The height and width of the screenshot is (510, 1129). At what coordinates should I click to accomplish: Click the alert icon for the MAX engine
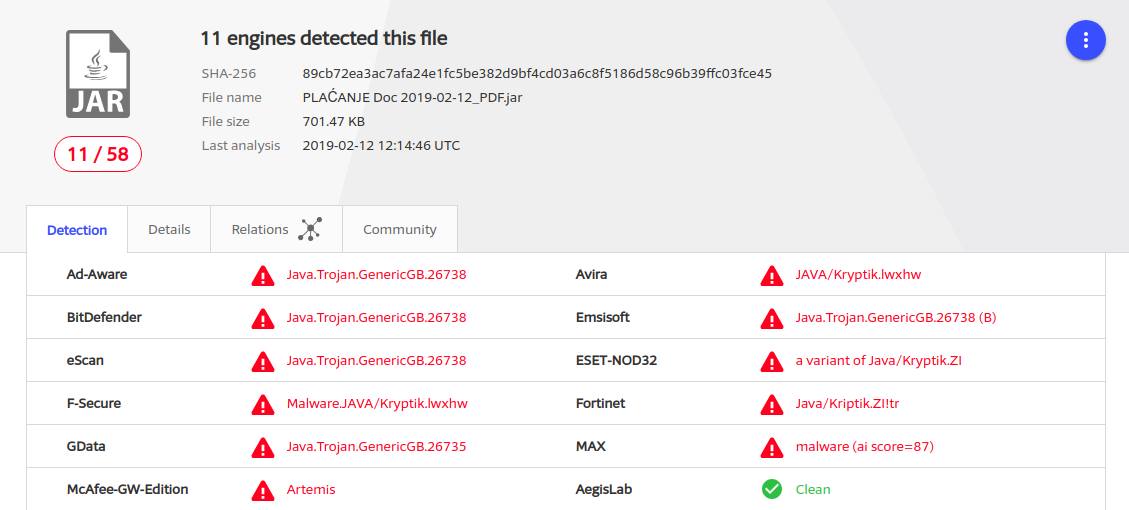(x=772, y=447)
